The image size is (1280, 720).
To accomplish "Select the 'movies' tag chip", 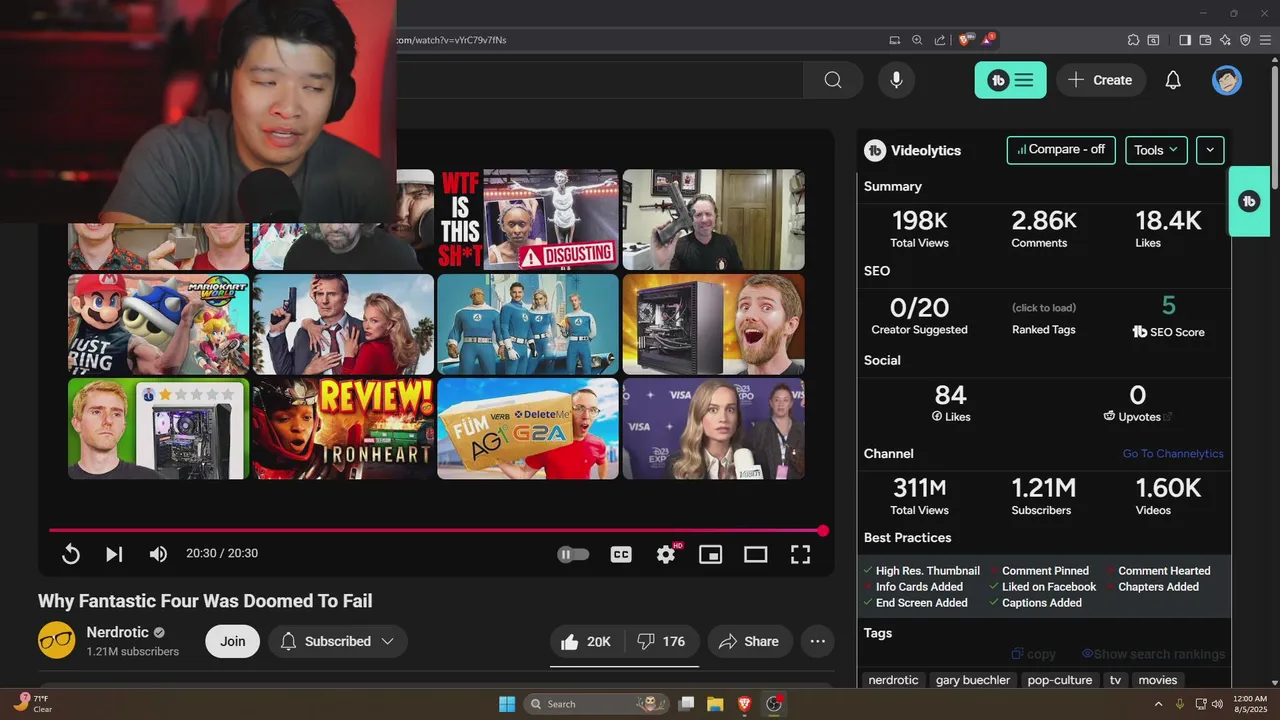I will (x=1157, y=680).
